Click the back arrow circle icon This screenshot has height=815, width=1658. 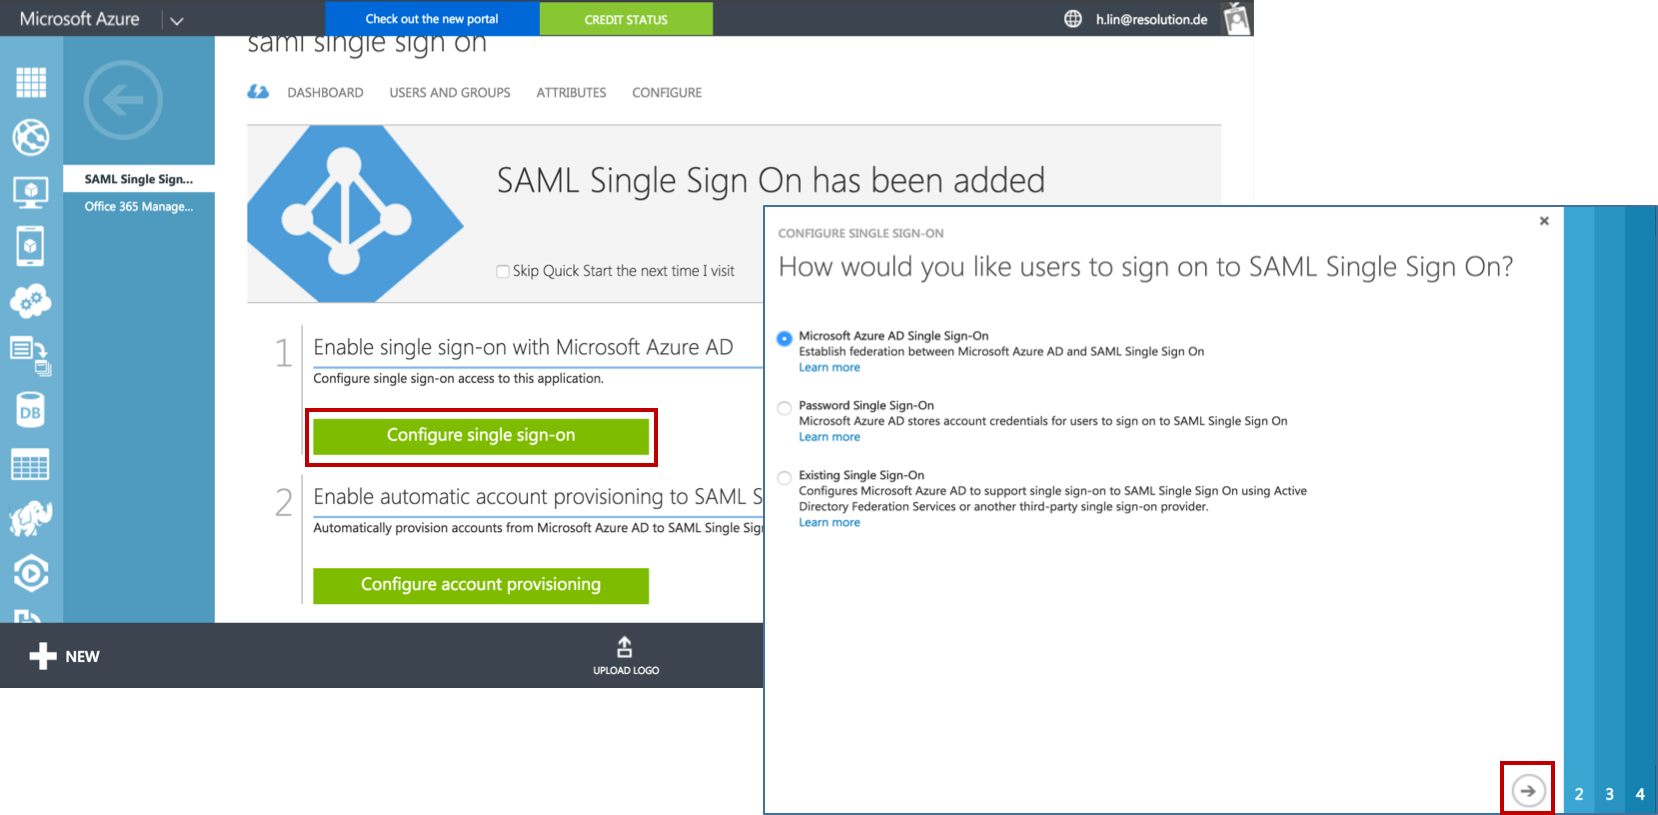(123, 100)
